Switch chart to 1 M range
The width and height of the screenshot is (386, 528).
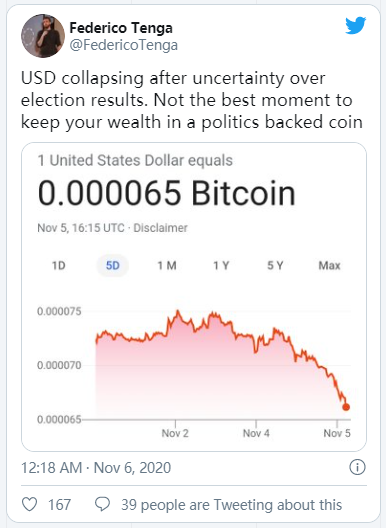[167, 266]
